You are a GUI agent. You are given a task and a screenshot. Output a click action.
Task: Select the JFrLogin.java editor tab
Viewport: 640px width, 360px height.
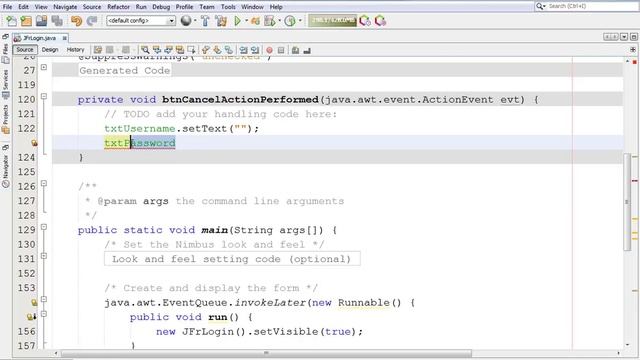40,38
